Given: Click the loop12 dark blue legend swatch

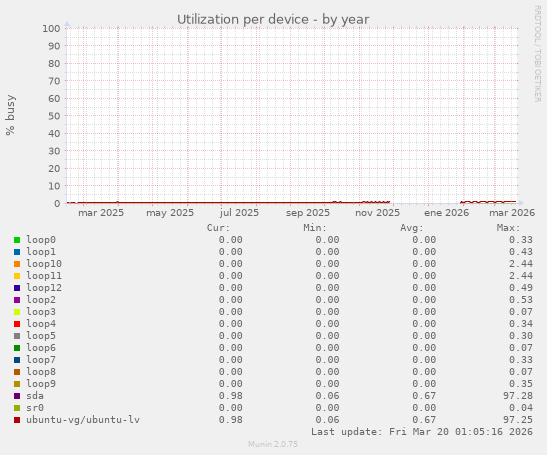Looking at the screenshot, I should pos(17,288).
